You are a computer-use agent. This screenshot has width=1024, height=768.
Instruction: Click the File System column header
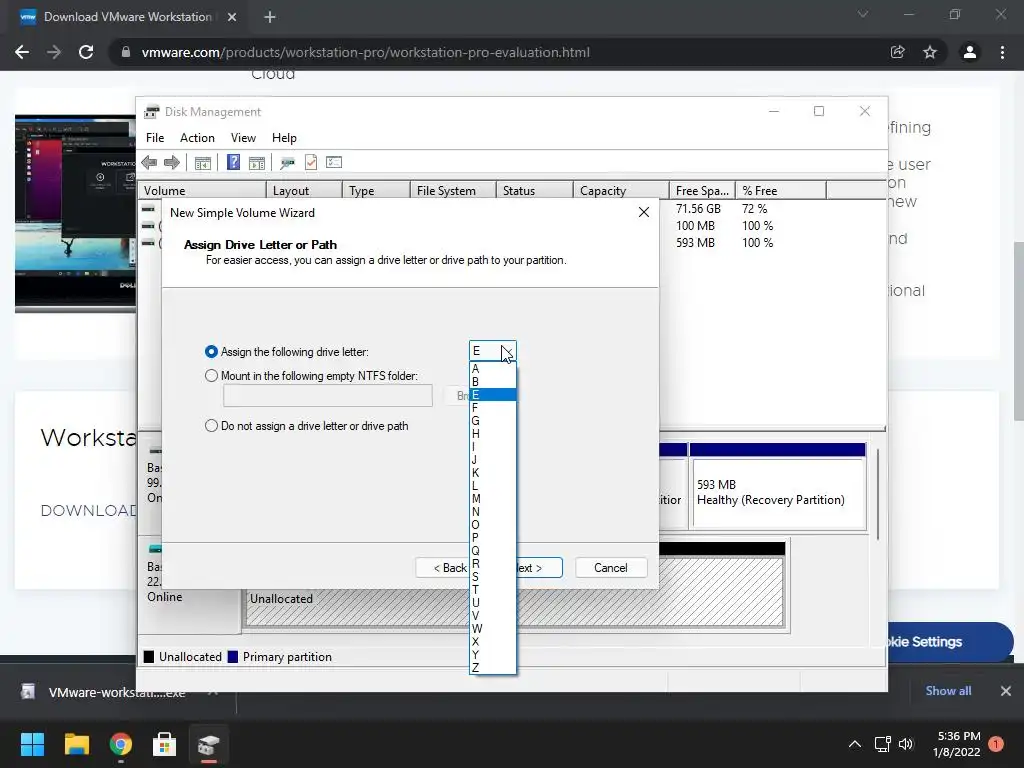(x=453, y=191)
